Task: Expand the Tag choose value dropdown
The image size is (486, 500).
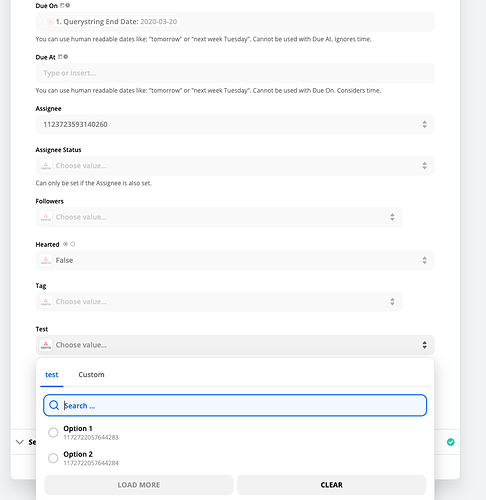Action: [x=219, y=302]
